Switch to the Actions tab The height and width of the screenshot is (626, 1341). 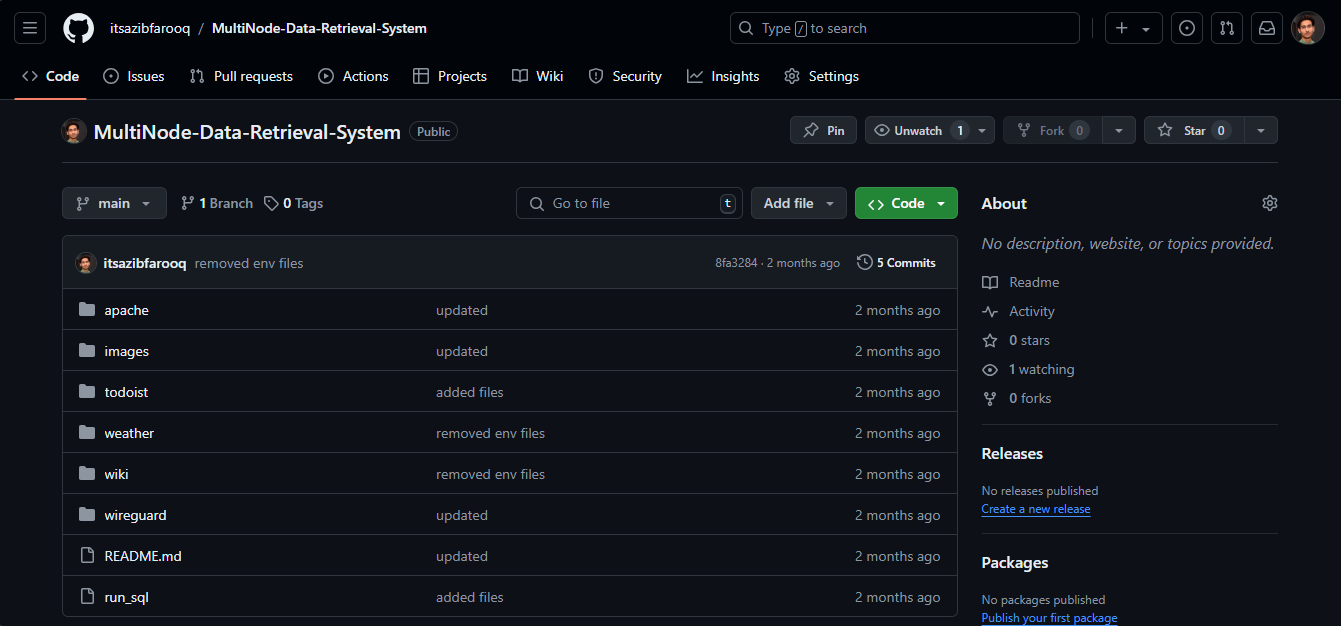pyautogui.click(x=353, y=76)
